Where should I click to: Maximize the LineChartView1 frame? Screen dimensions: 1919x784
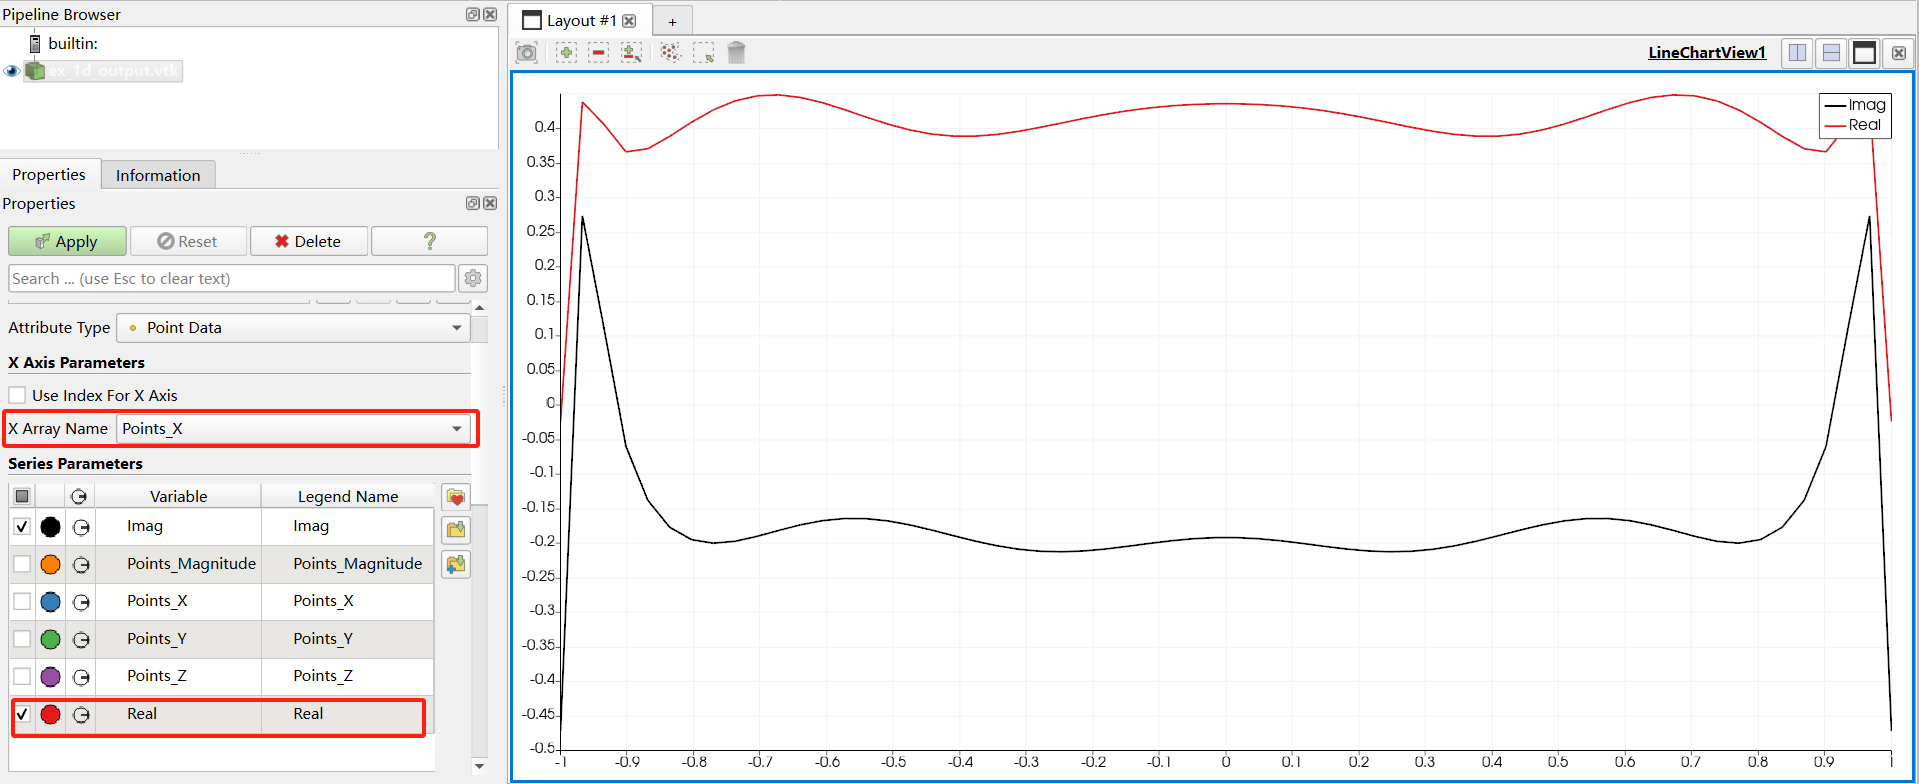(x=1864, y=53)
